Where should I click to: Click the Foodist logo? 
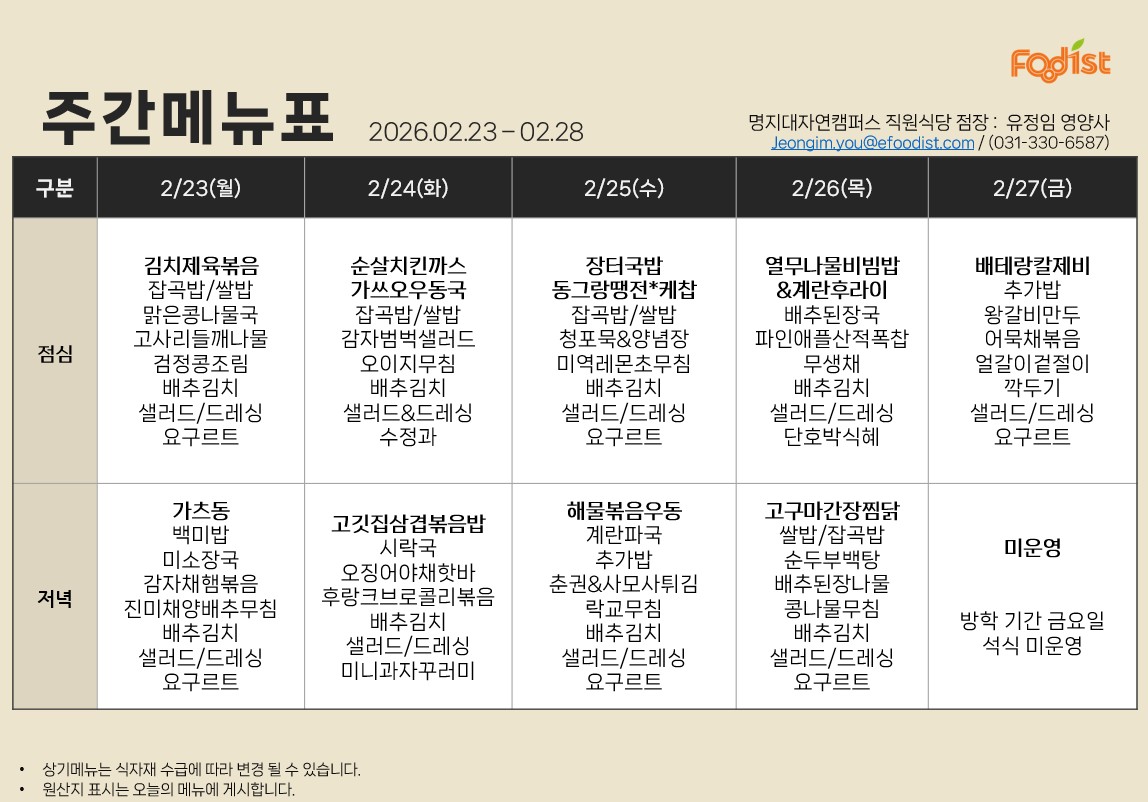pos(1060,62)
